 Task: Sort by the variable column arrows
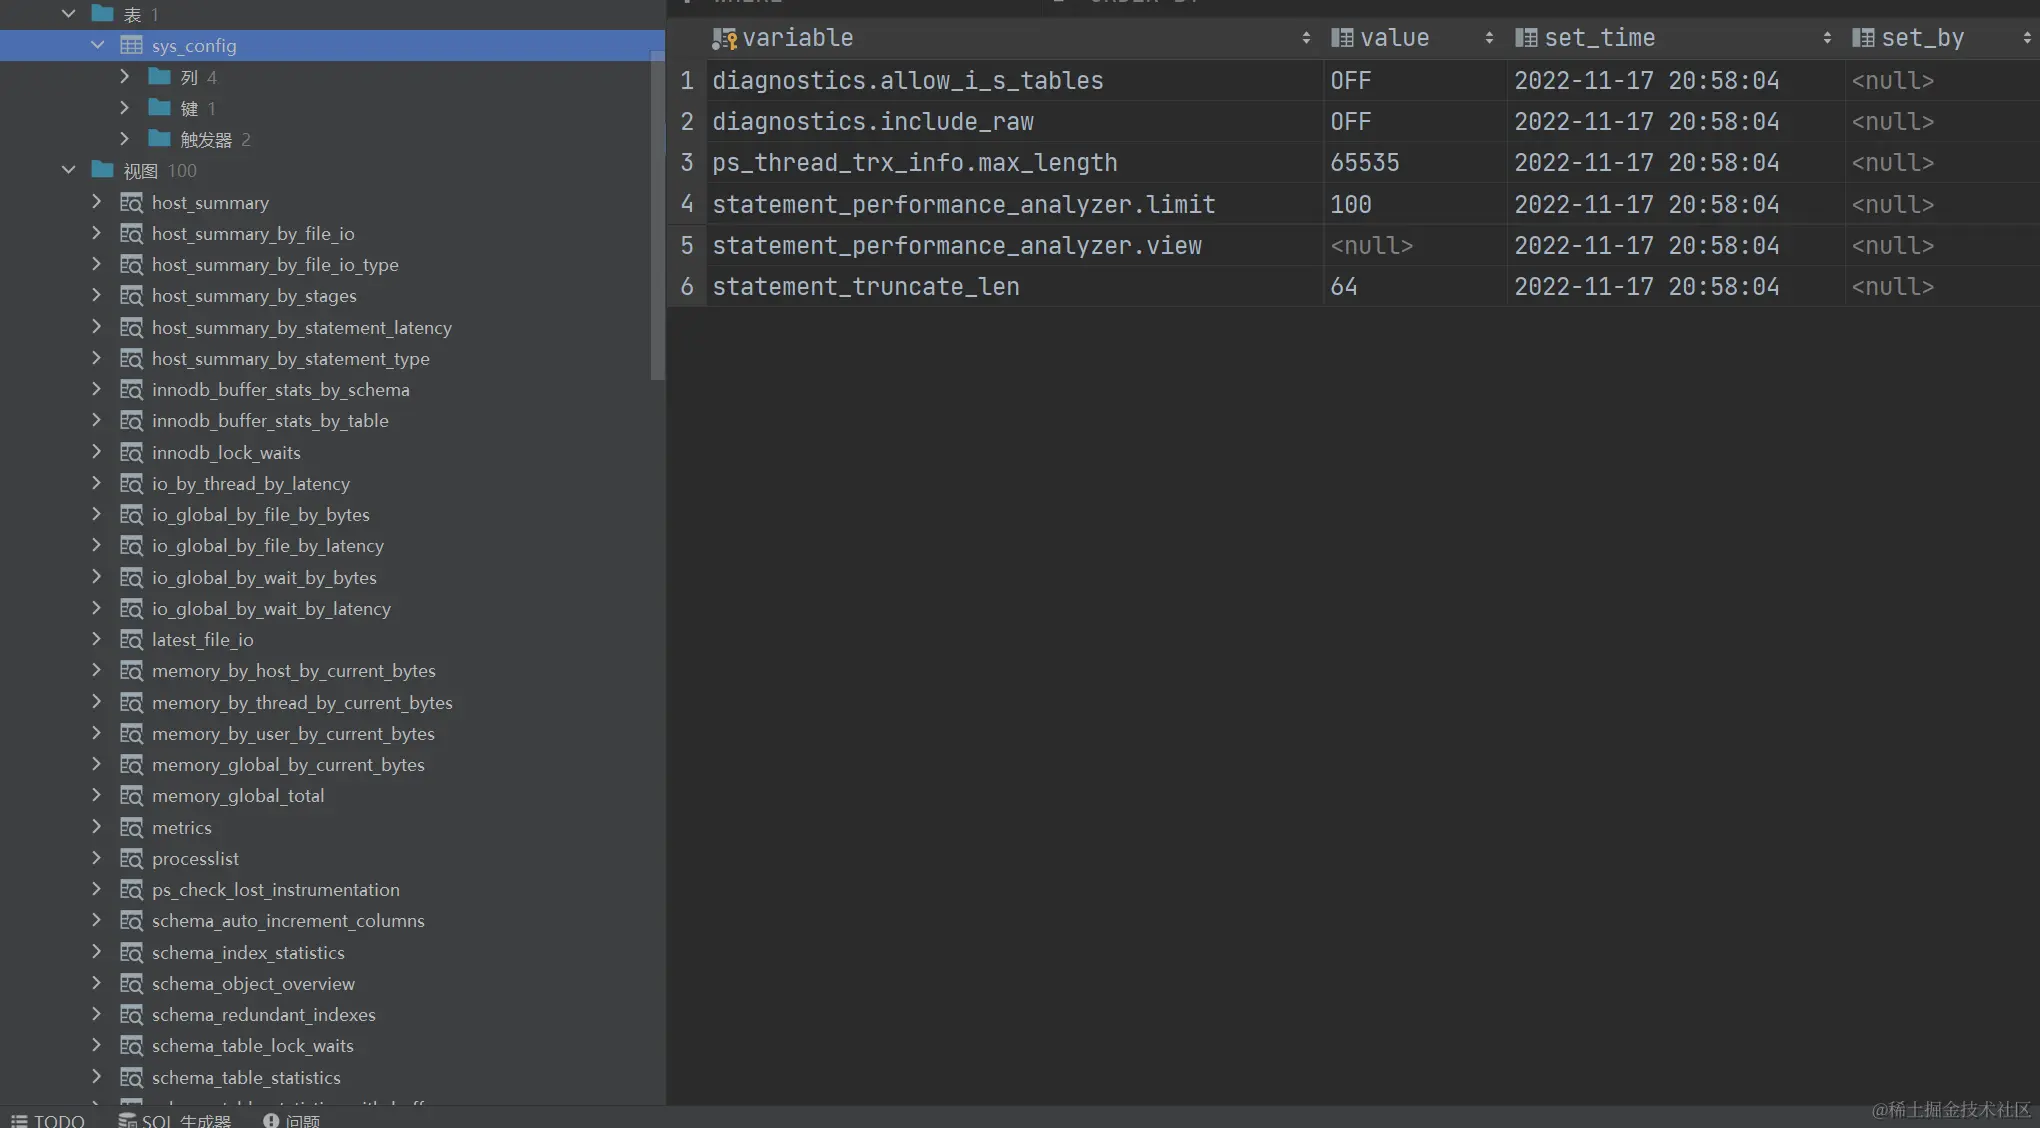[x=1306, y=38]
